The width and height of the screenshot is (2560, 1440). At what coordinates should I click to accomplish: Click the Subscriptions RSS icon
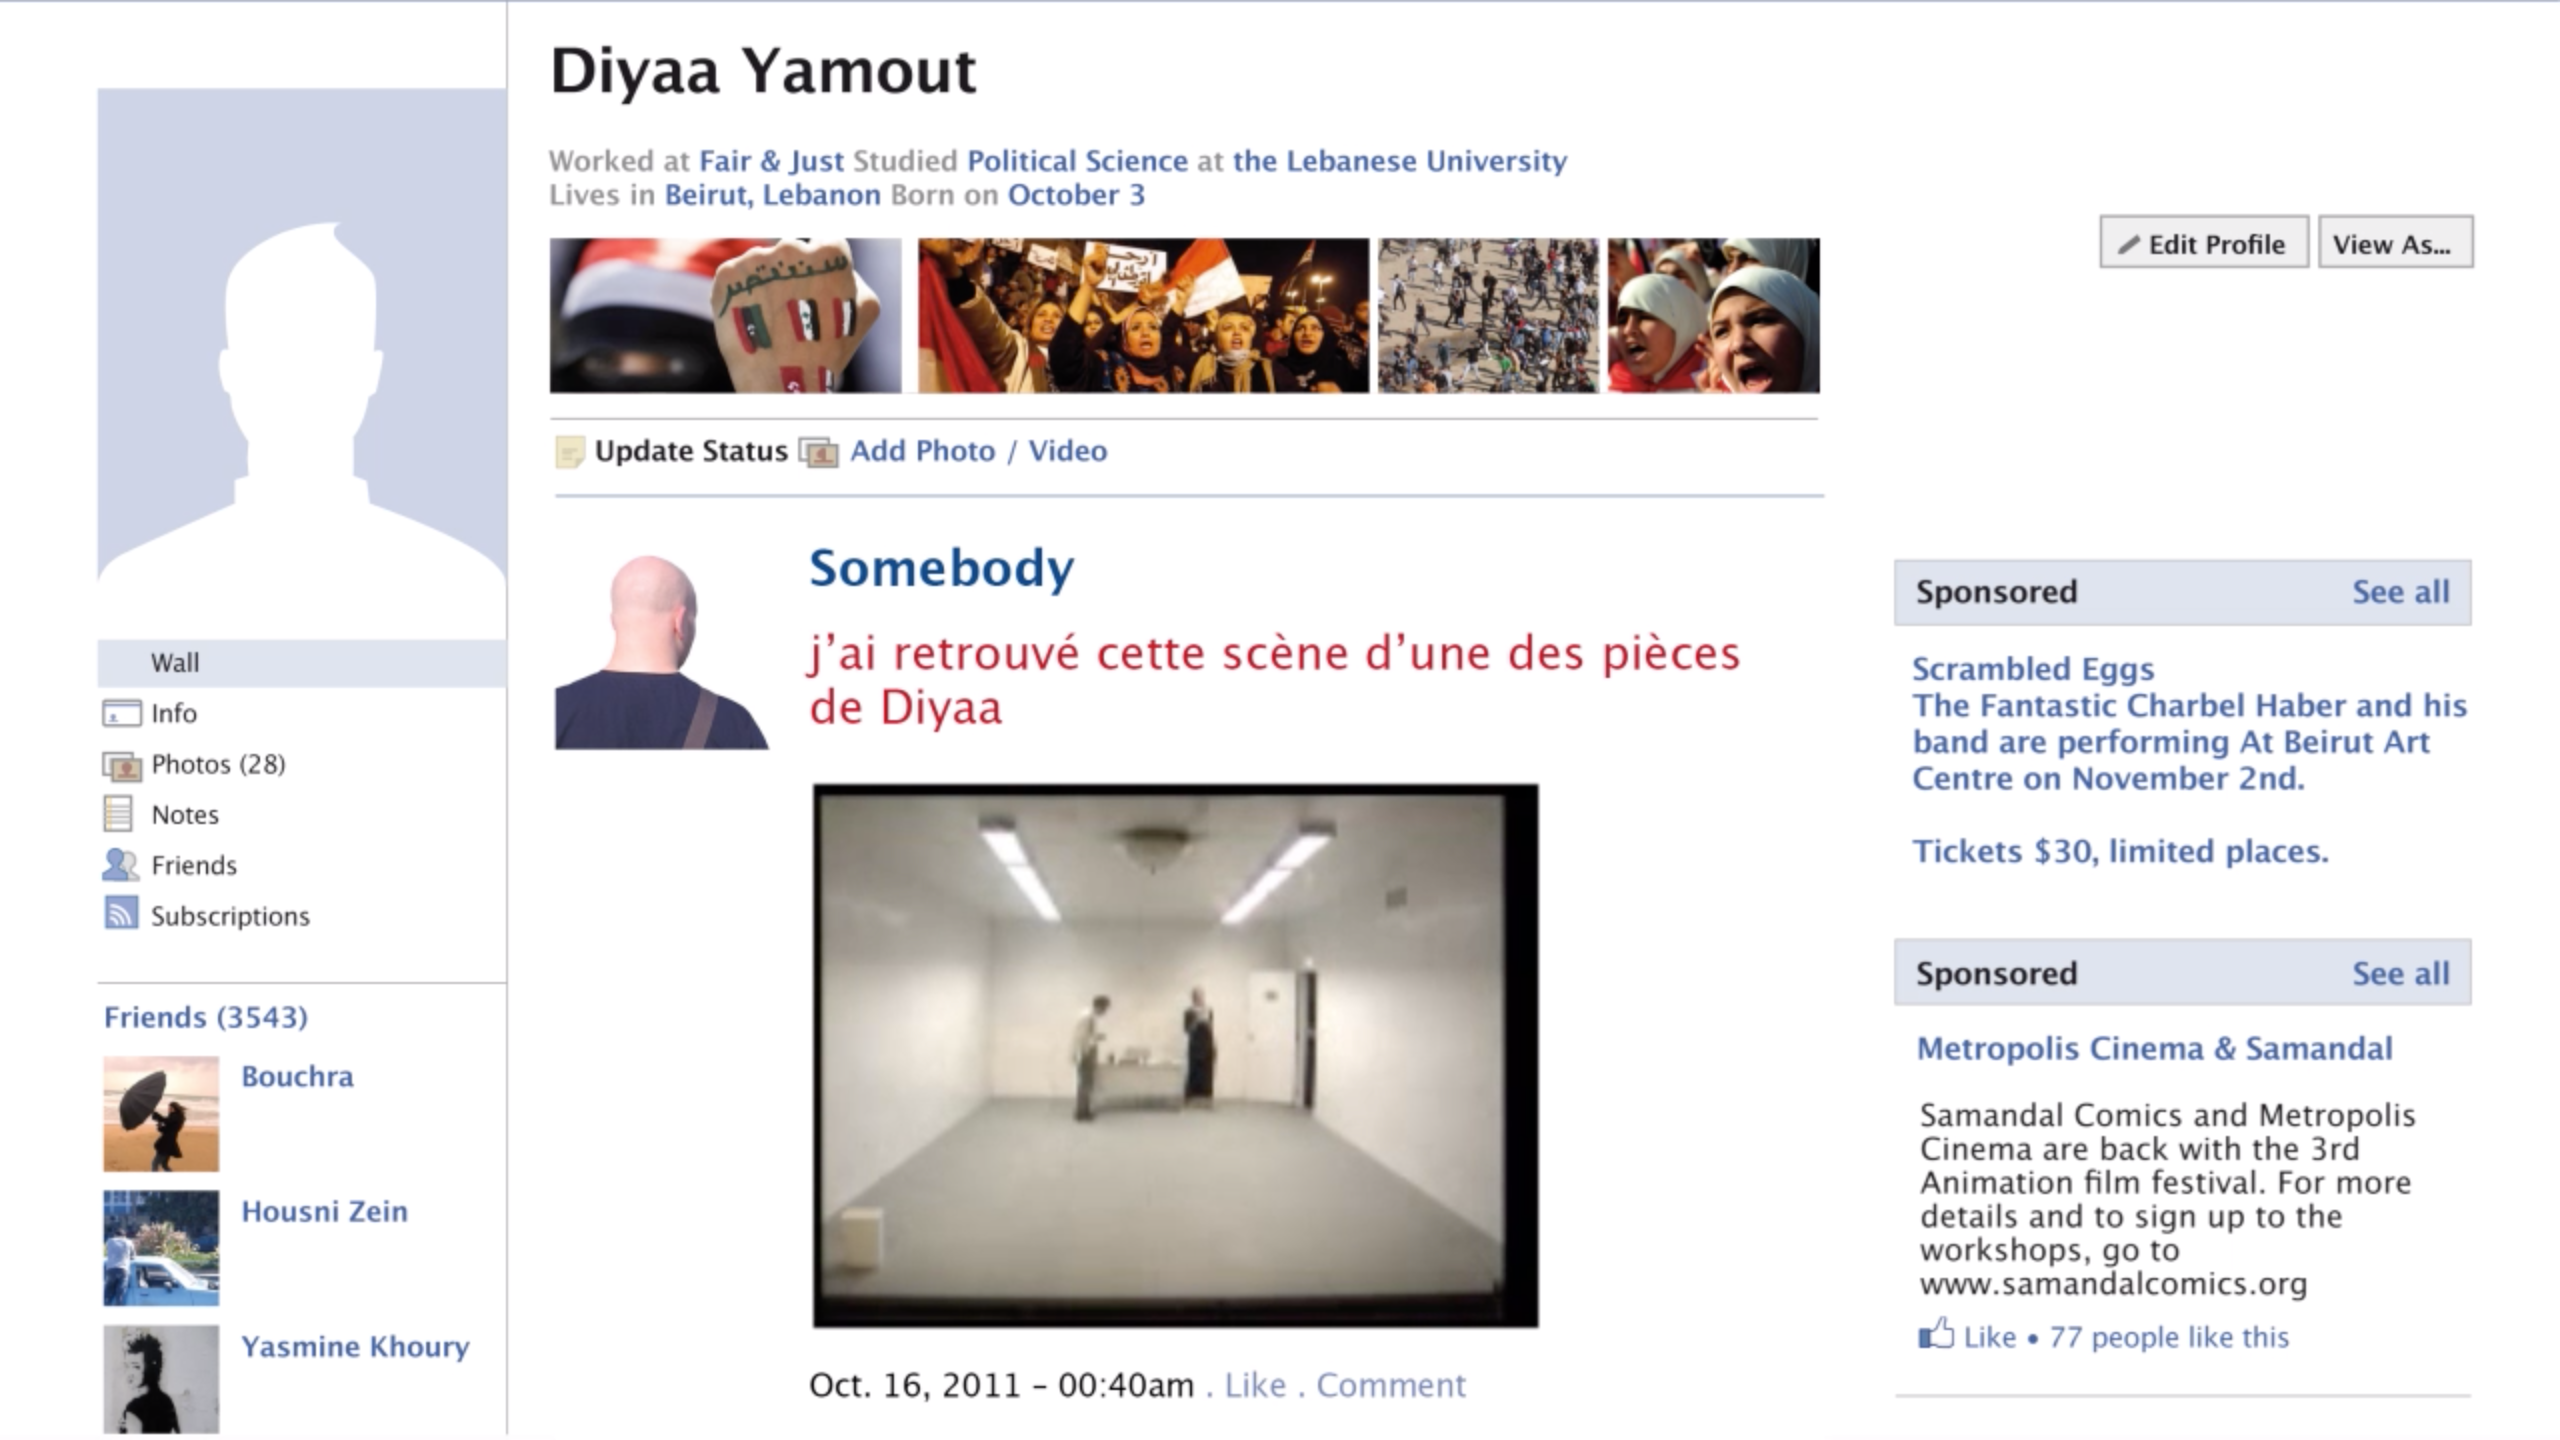(121, 913)
